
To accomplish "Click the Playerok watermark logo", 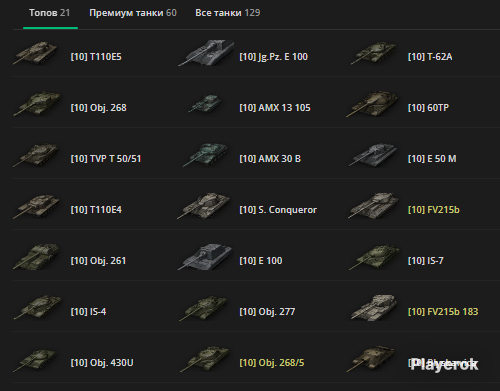I will click(x=444, y=364).
